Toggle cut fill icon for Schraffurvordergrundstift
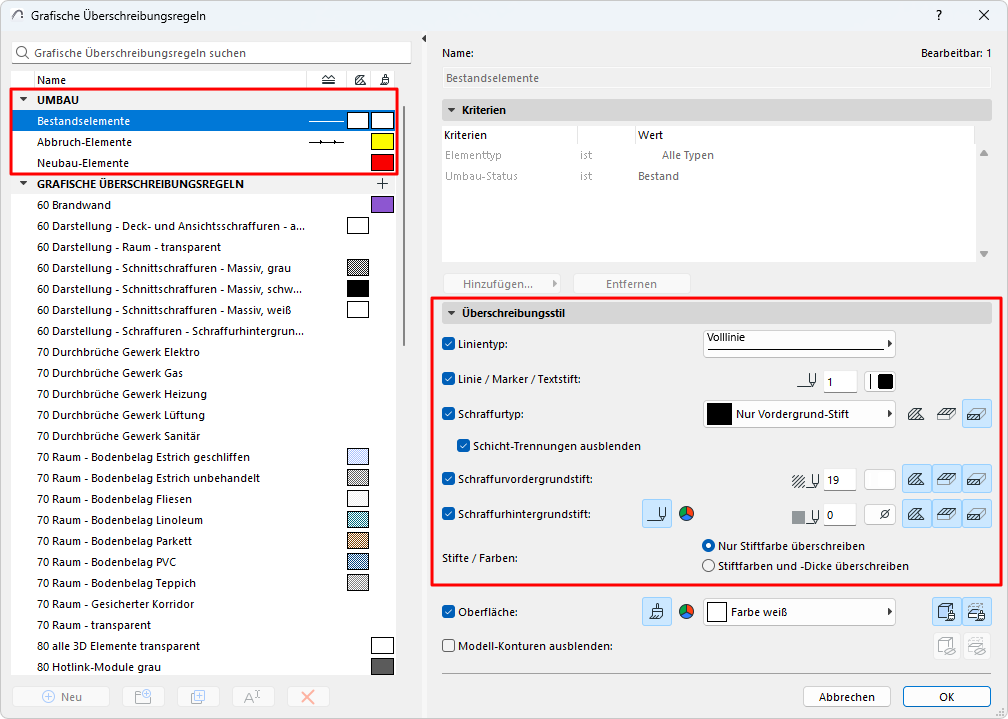 pyautogui.click(x=916, y=479)
